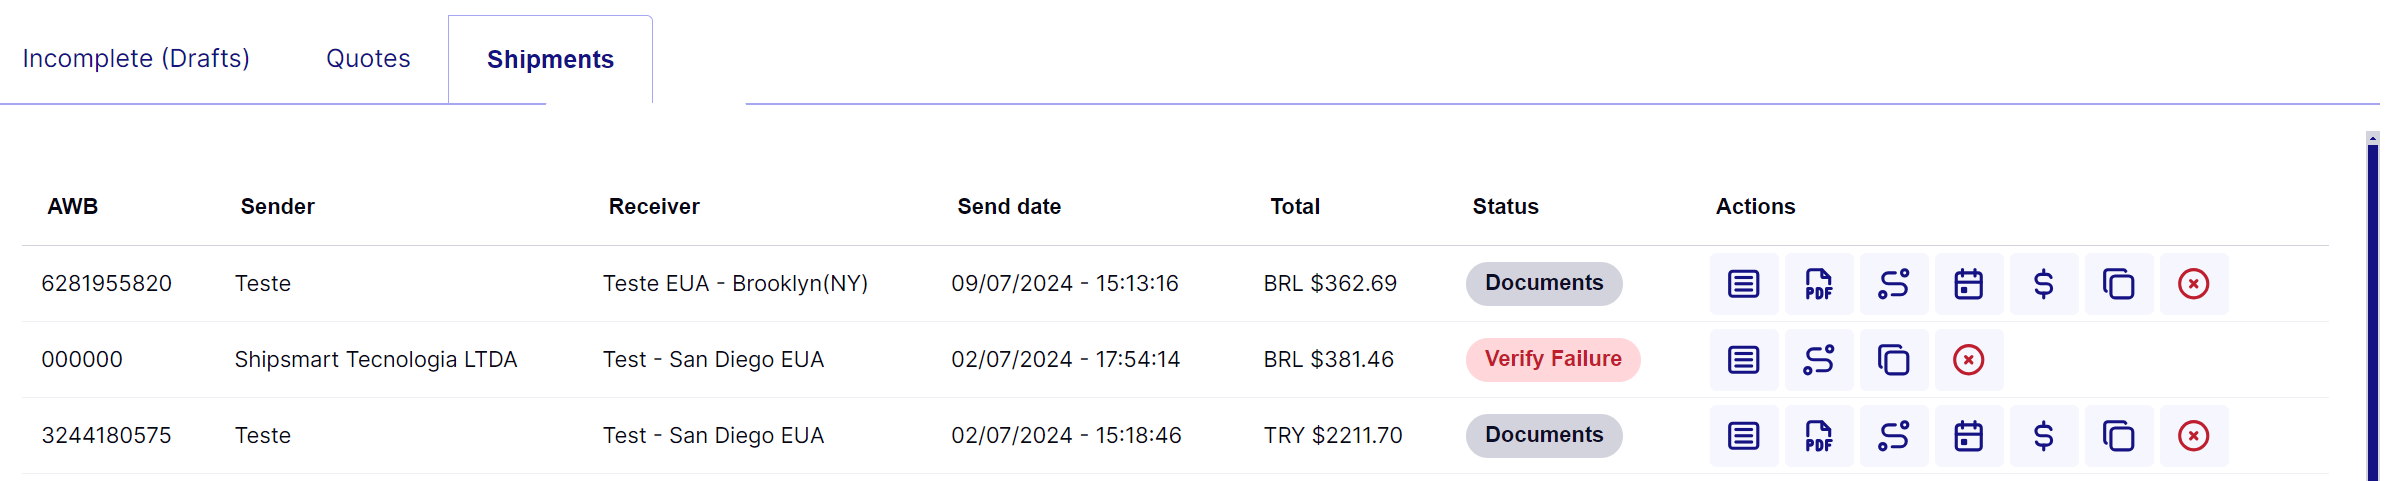Open details icon for shipment 000000
The height and width of the screenshot is (481, 2386).
pyautogui.click(x=1744, y=360)
